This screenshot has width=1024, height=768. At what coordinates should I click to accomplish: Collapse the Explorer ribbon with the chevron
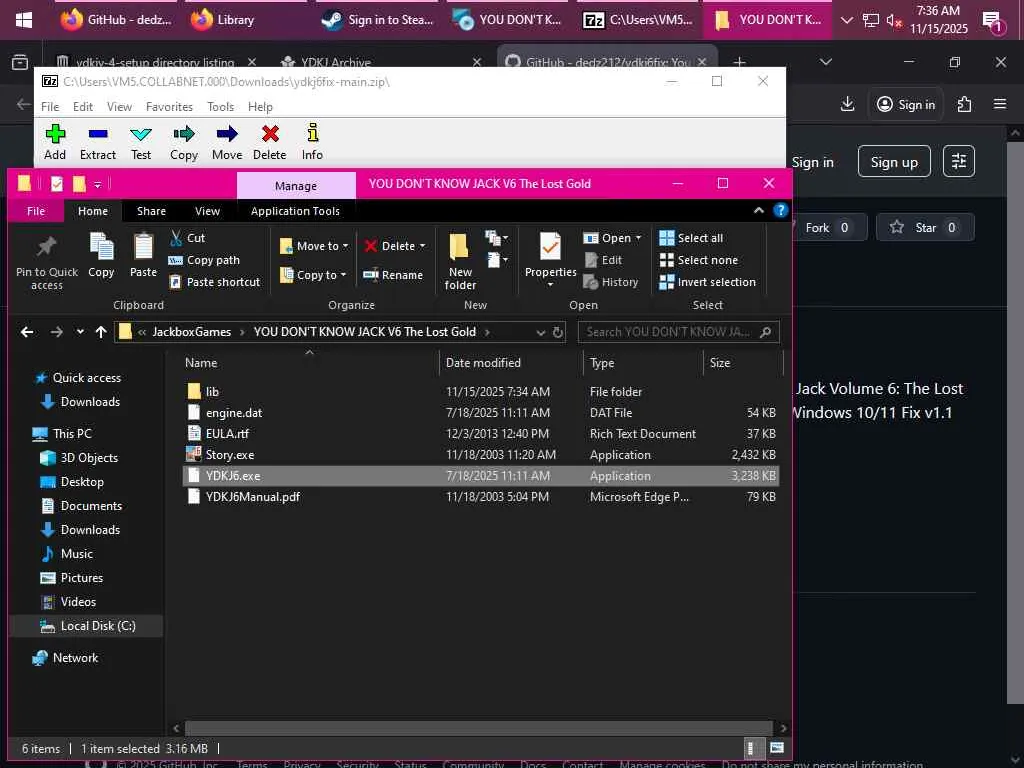[x=759, y=210]
